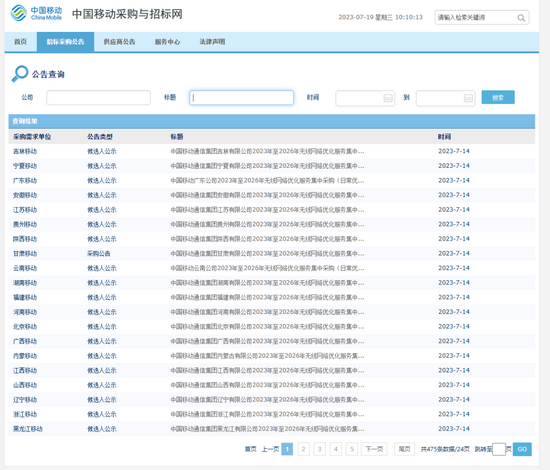Focus the header keyword search box
Screen dimensions: 550x470
[x=482, y=18]
